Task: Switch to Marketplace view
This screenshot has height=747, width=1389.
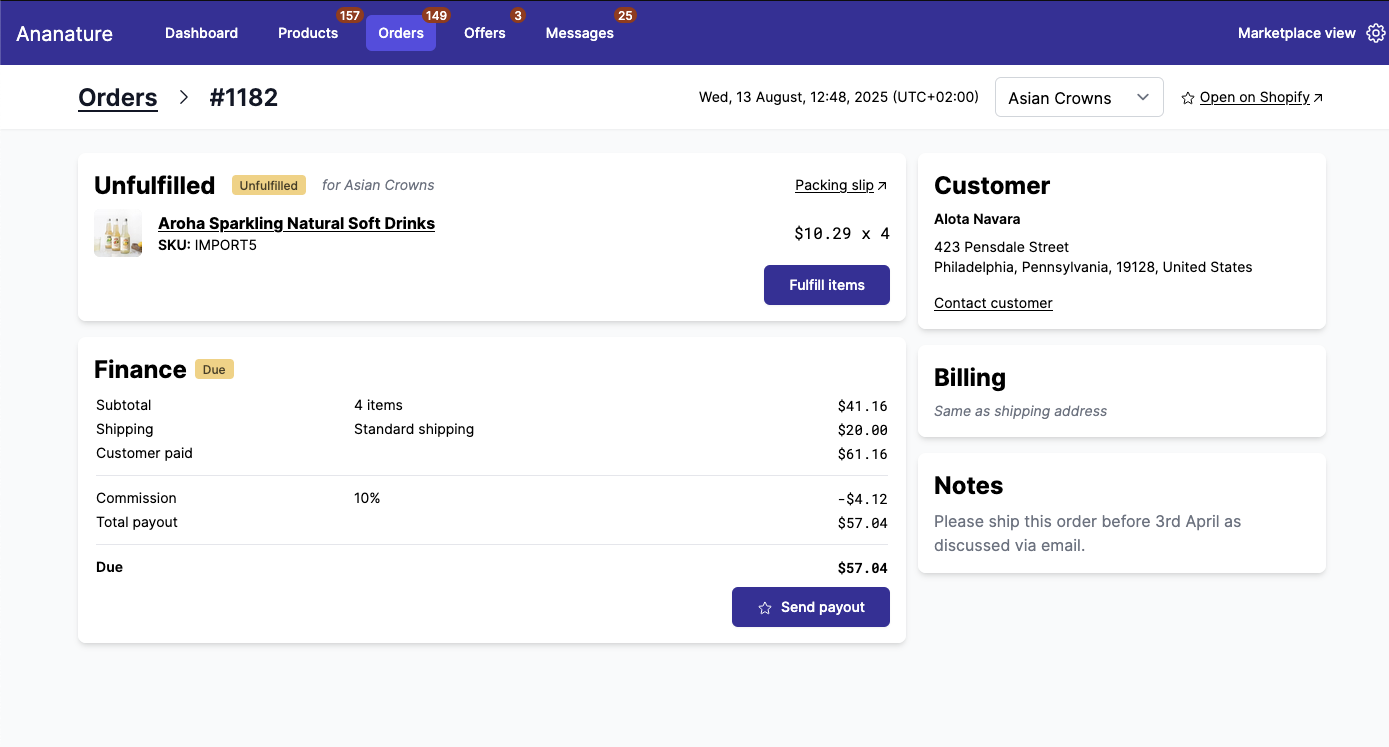Action: coord(1296,33)
